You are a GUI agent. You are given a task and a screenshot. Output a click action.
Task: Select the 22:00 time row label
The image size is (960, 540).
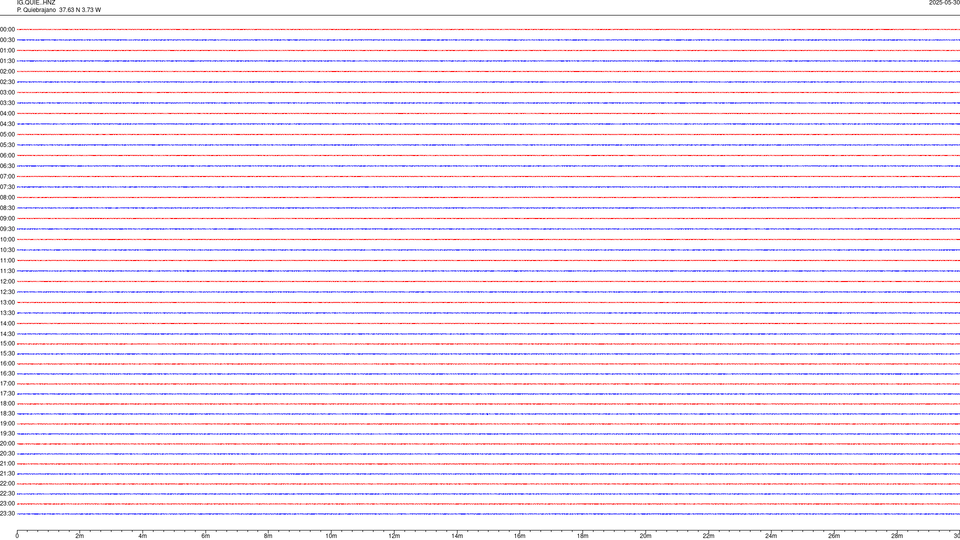pos(7,484)
